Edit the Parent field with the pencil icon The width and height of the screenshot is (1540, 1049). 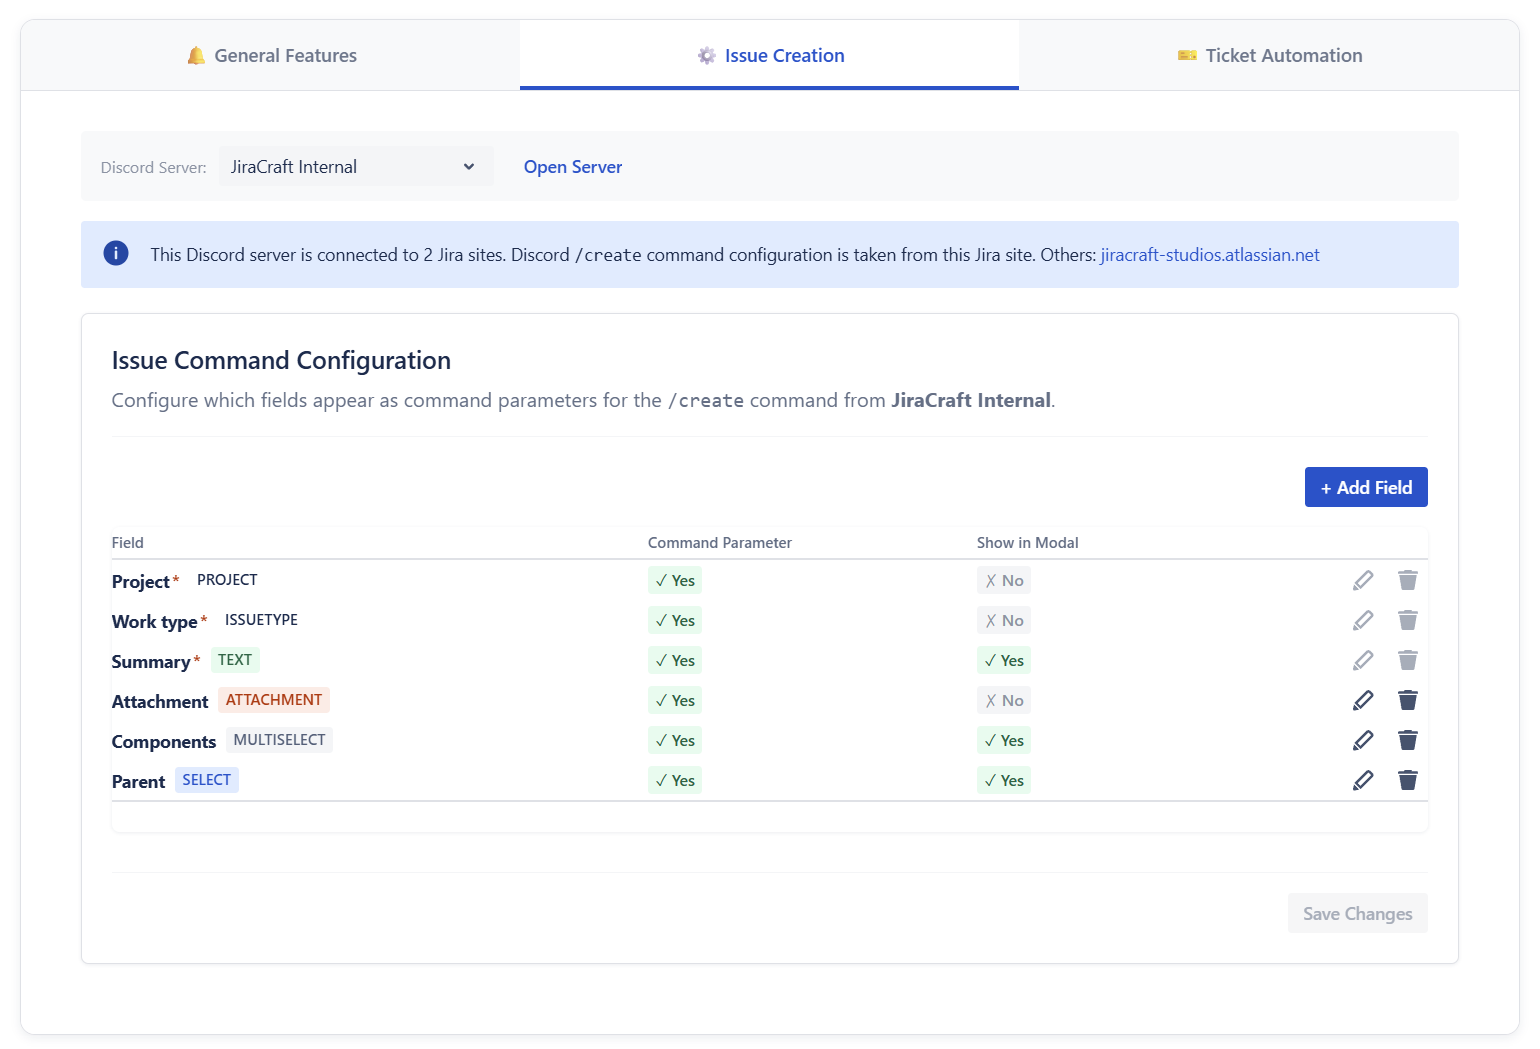tap(1363, 780)
